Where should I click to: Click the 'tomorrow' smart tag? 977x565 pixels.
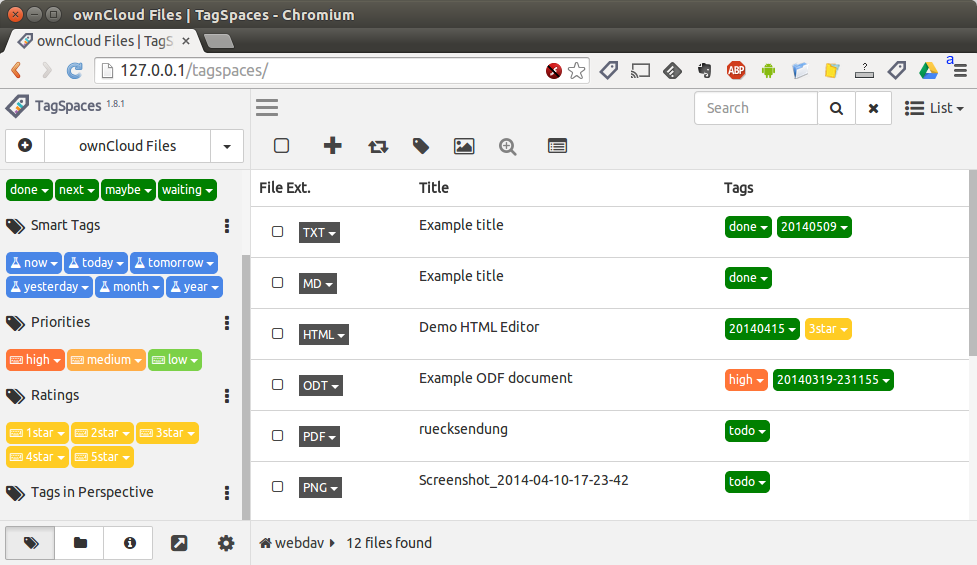(174, 263)
